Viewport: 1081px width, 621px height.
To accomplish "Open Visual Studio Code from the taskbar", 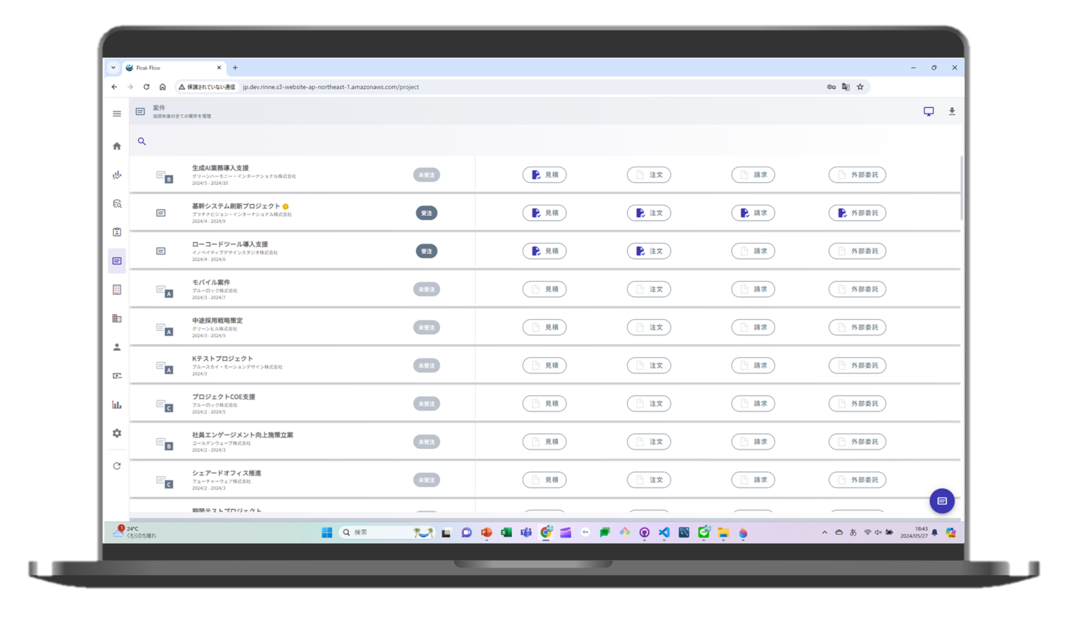I will click(664, 533).
